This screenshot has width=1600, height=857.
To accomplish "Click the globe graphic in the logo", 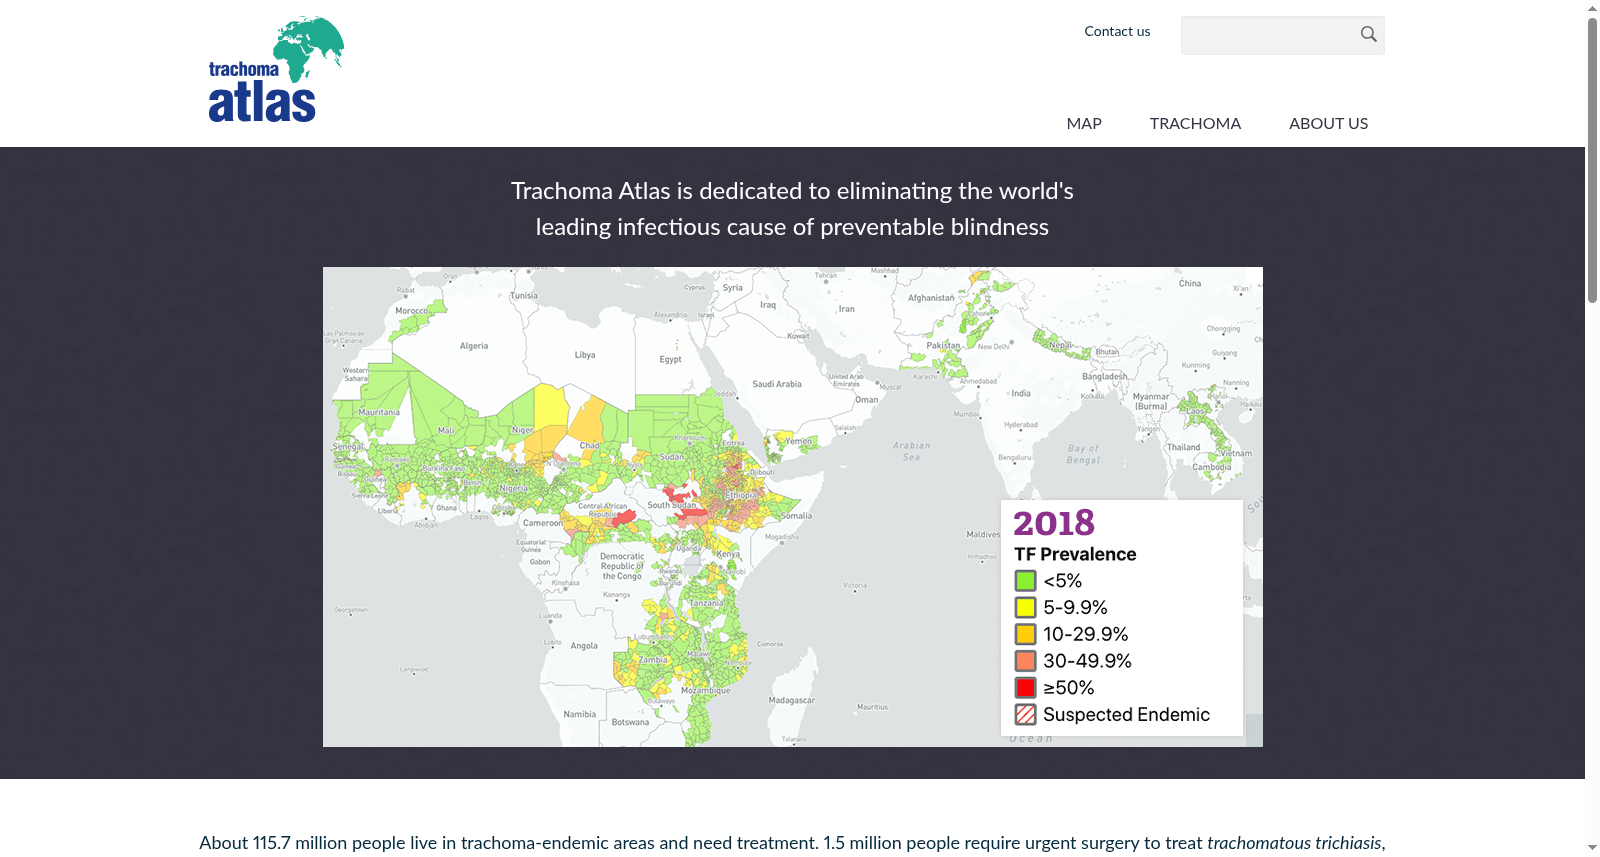I will pos(309,48).
